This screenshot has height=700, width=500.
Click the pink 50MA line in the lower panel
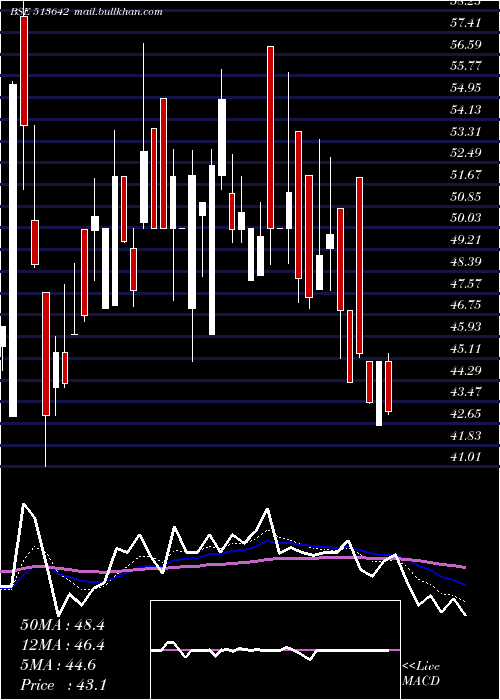(x=232, y=563)
